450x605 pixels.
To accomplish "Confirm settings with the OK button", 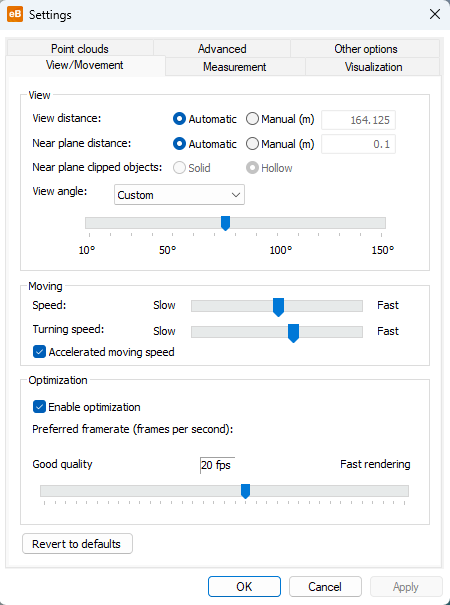I will tap(244, 586).
